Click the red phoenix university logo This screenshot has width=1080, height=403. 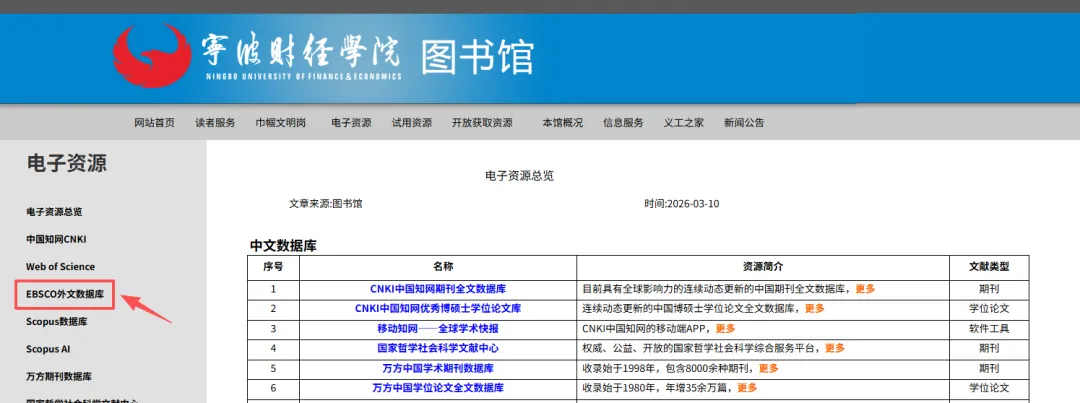(153, 56)
